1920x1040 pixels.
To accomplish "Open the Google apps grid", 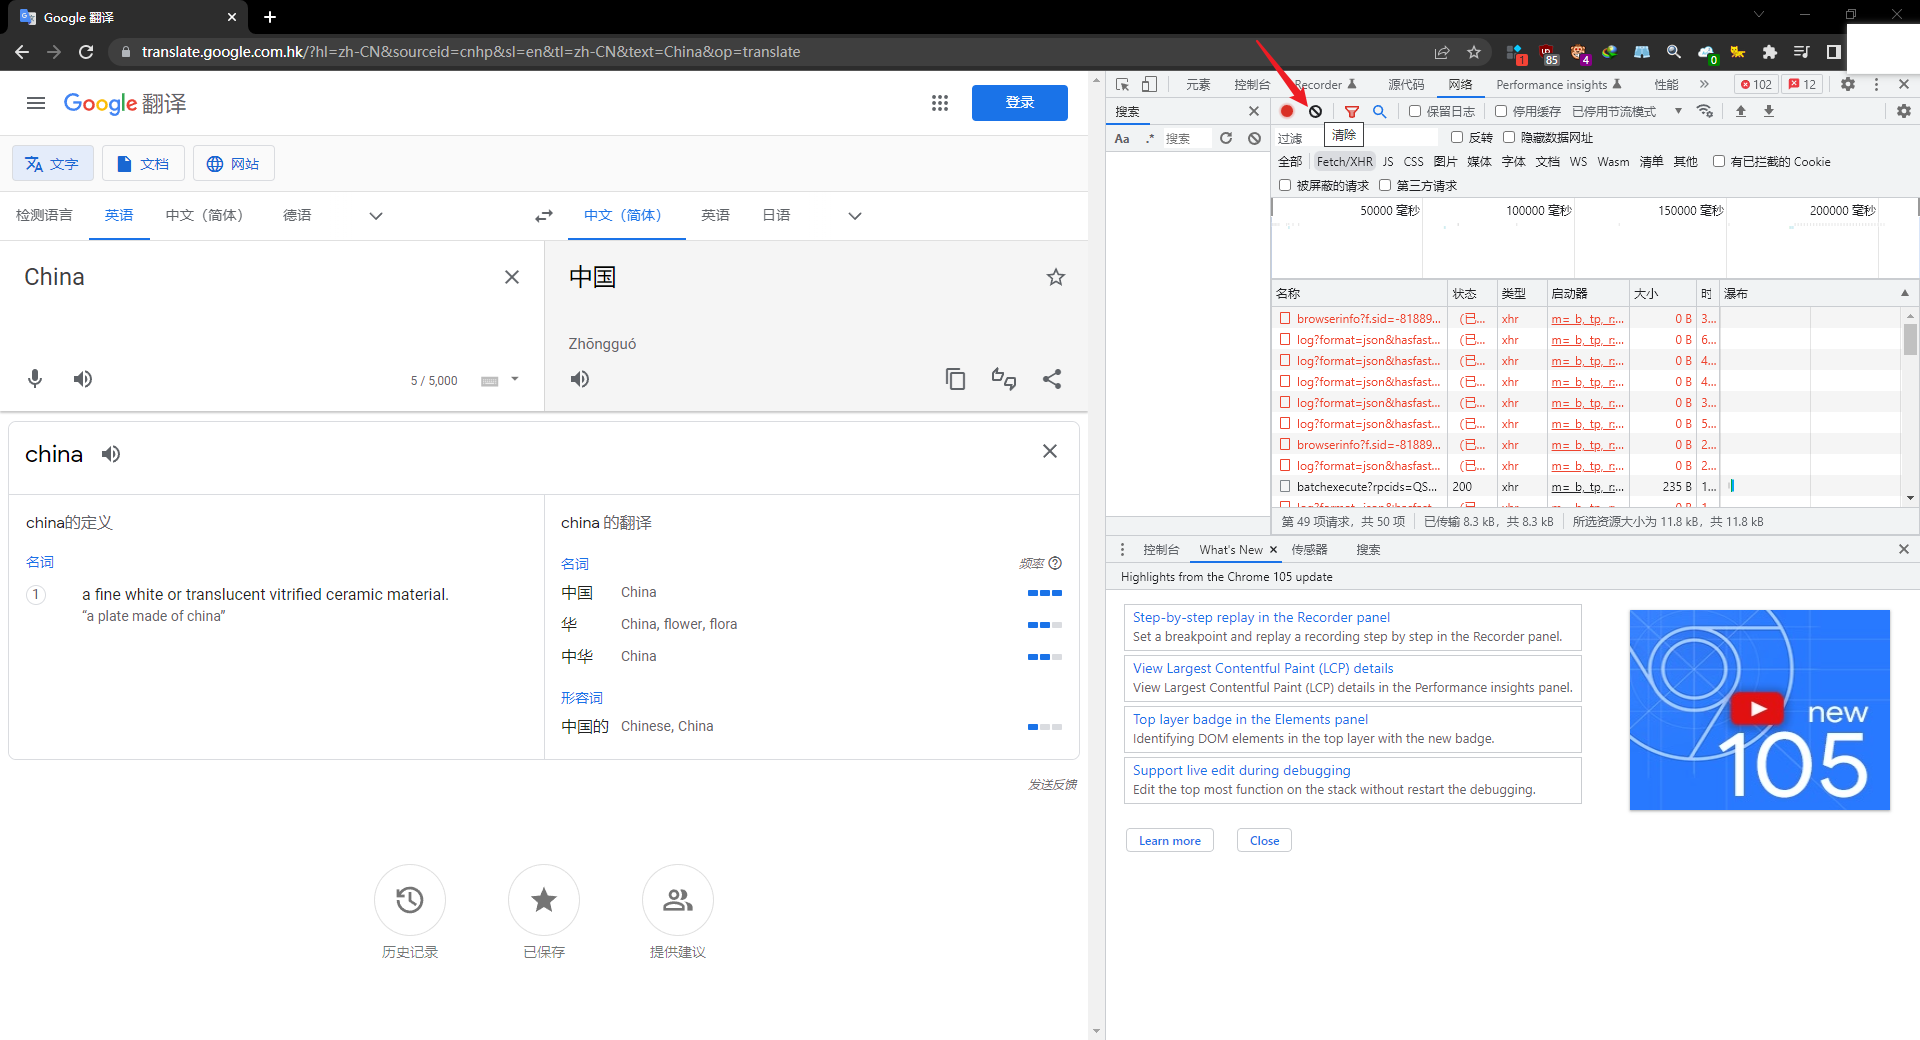I will pos(939,103).
